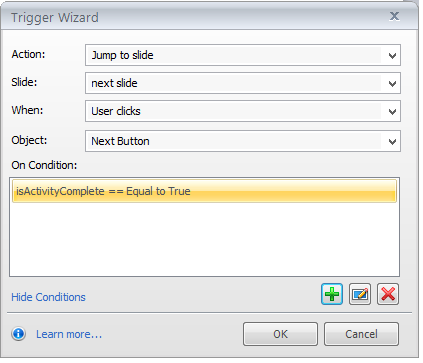The image size is (423, 363).
Task: Confirm the trigger with OK button
Action: click(x=280, y=334)
